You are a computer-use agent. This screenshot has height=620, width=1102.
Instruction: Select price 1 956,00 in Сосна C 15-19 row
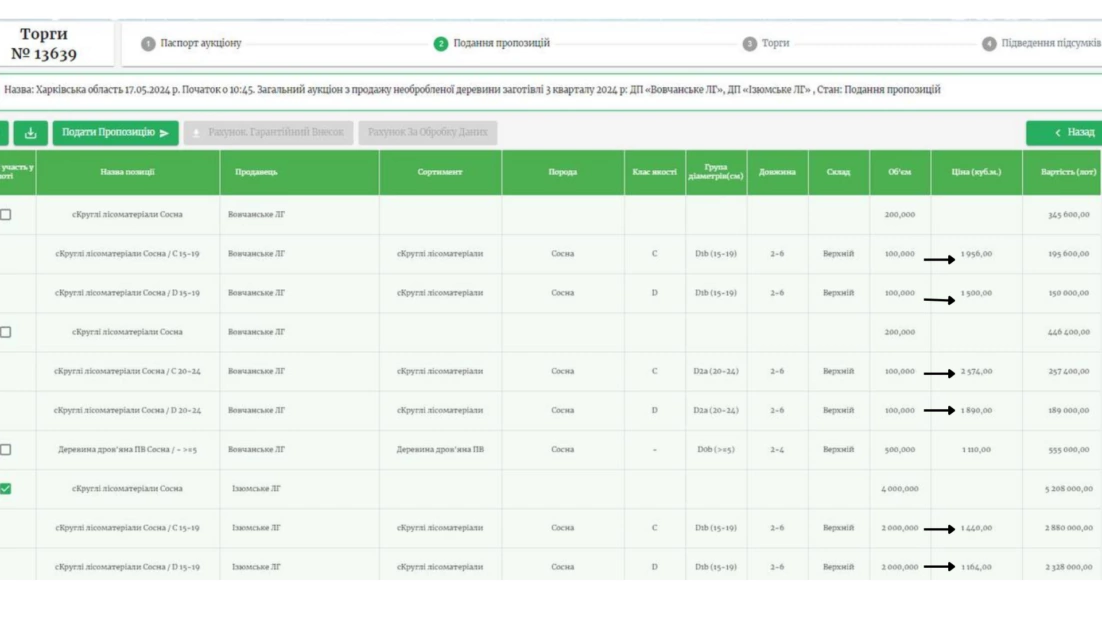[976, 254]
